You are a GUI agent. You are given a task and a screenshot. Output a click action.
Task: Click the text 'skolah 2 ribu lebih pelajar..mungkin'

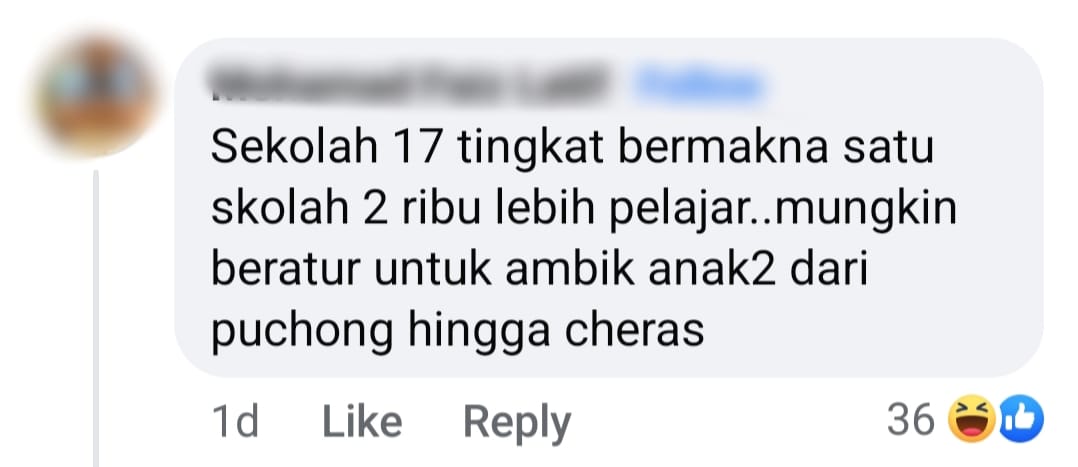584,209
